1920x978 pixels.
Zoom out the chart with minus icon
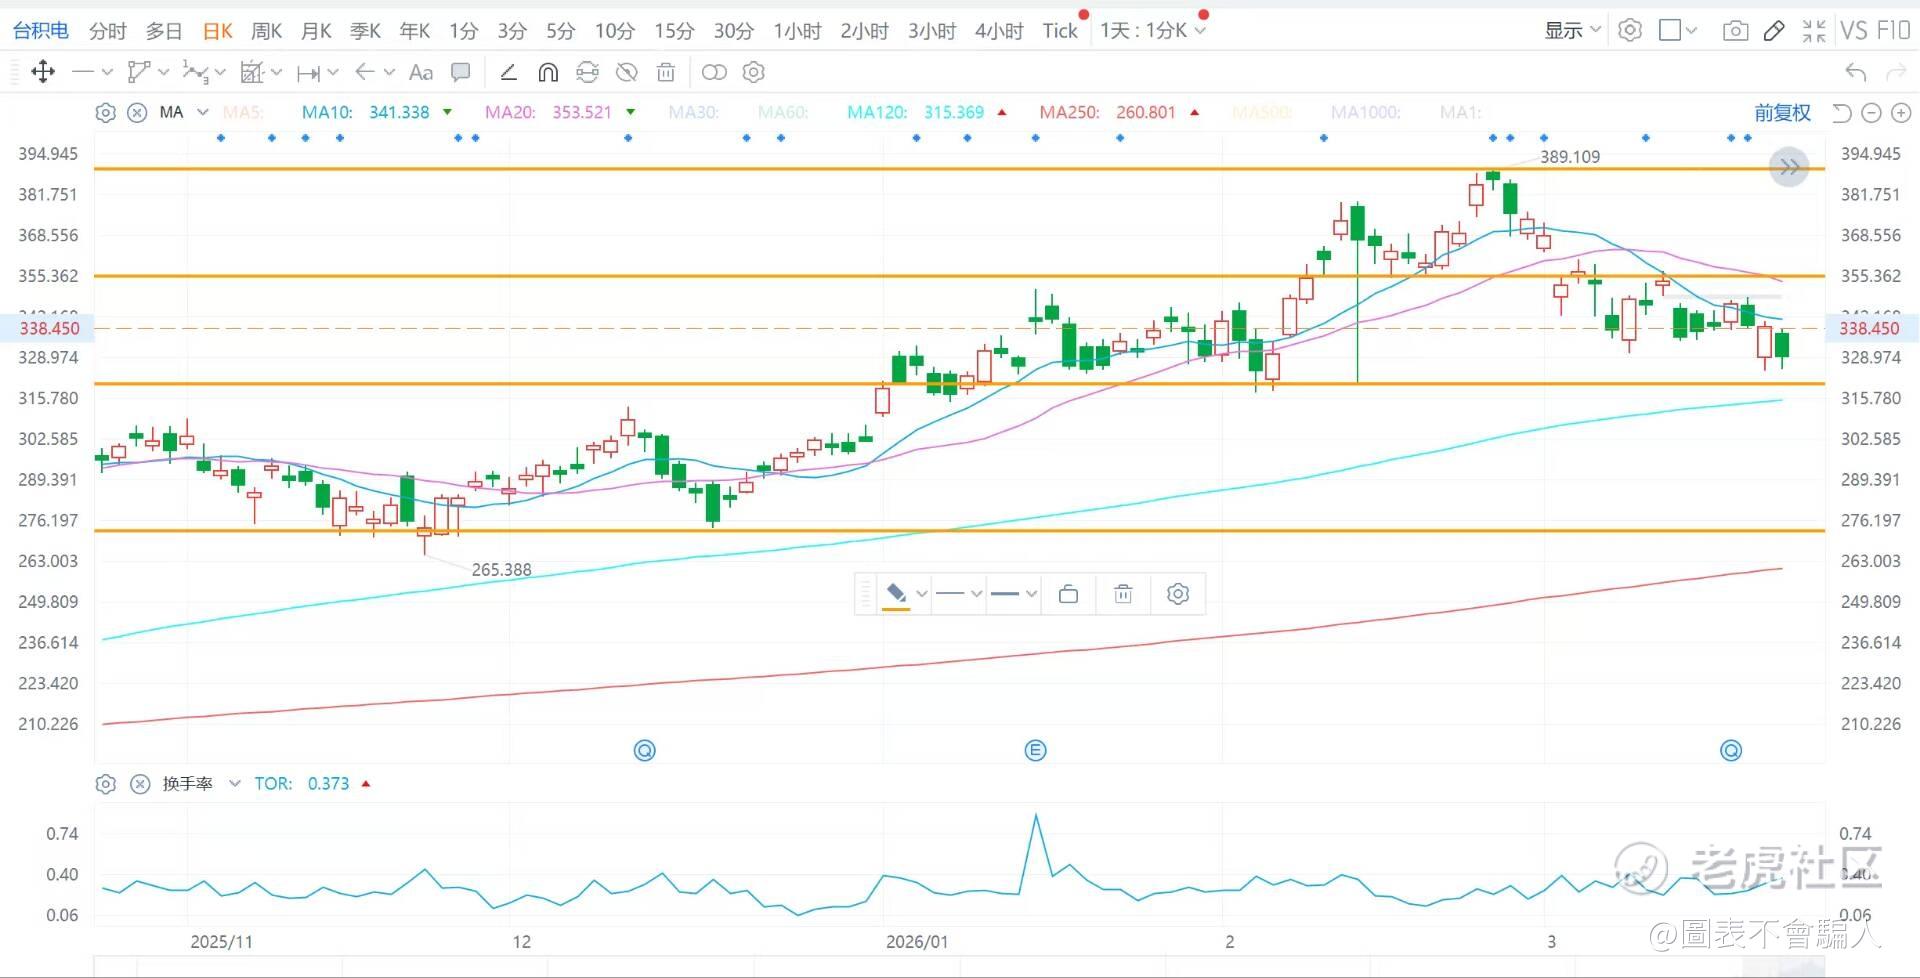tap(1872, 113)
